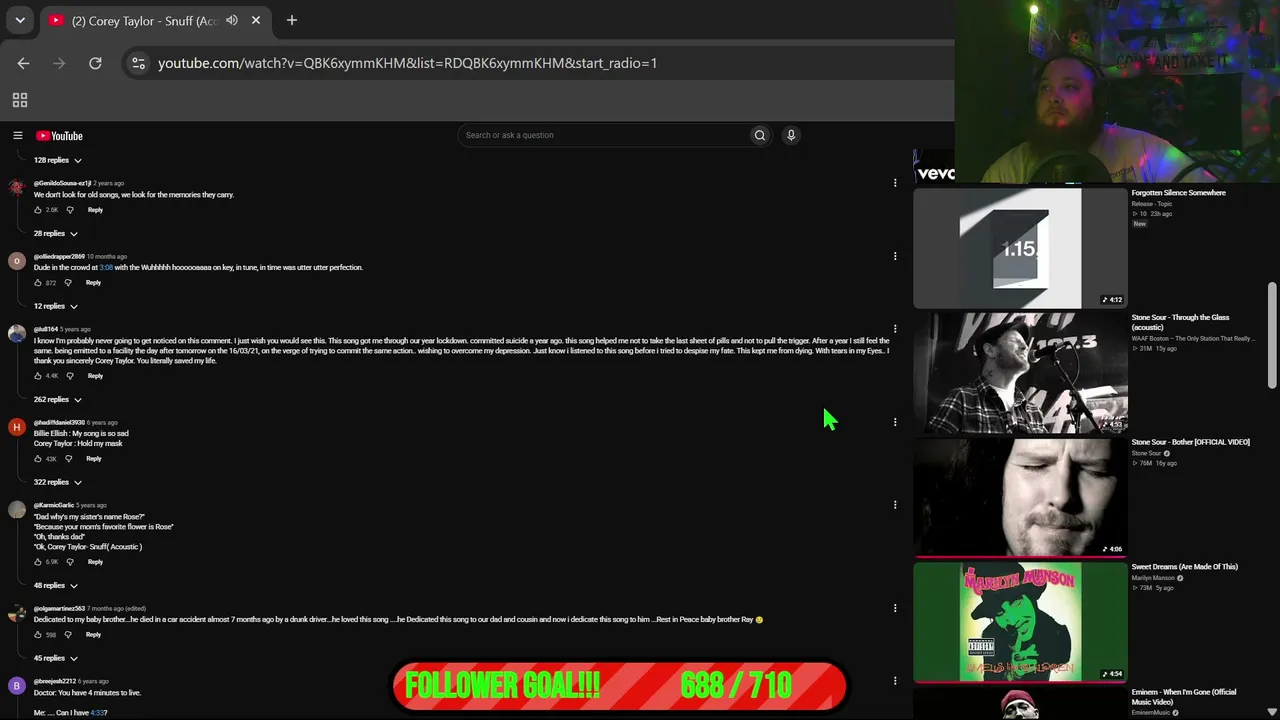The image size is (1280, 720).
Task: Dislike the "memories they carry" comment
Action: (70, 210)
